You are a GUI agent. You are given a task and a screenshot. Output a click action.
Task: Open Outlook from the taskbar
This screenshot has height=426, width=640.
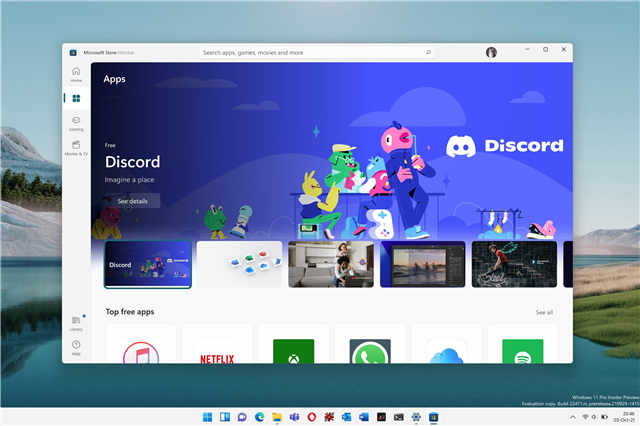[347, 417]
